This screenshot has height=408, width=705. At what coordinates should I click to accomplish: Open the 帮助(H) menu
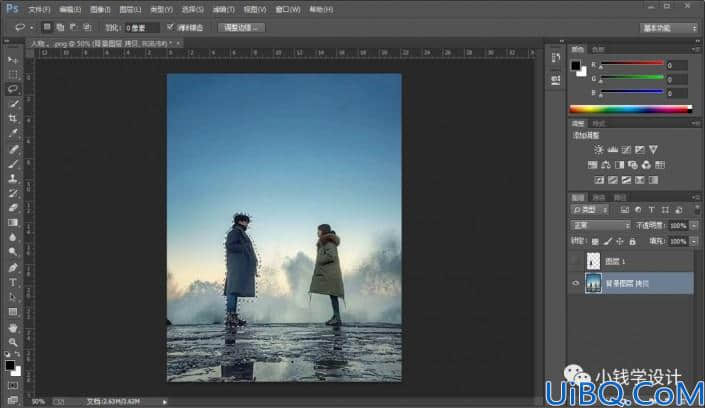point(321,9)
